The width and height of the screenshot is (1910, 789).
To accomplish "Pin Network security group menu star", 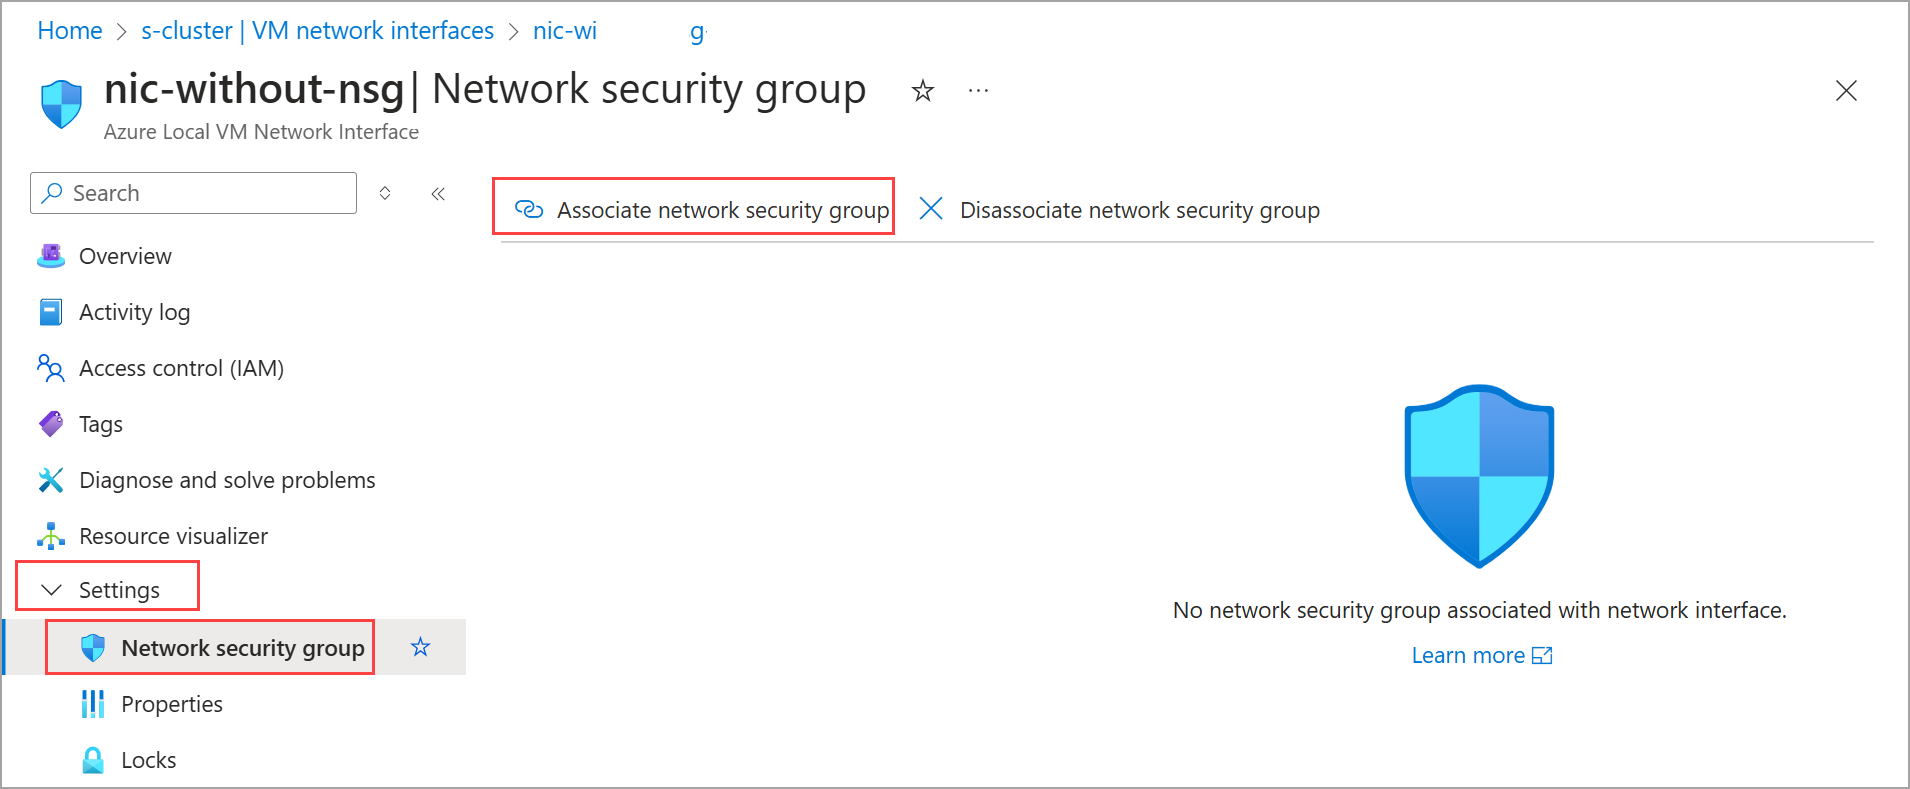I will click(x=421, y=647).
